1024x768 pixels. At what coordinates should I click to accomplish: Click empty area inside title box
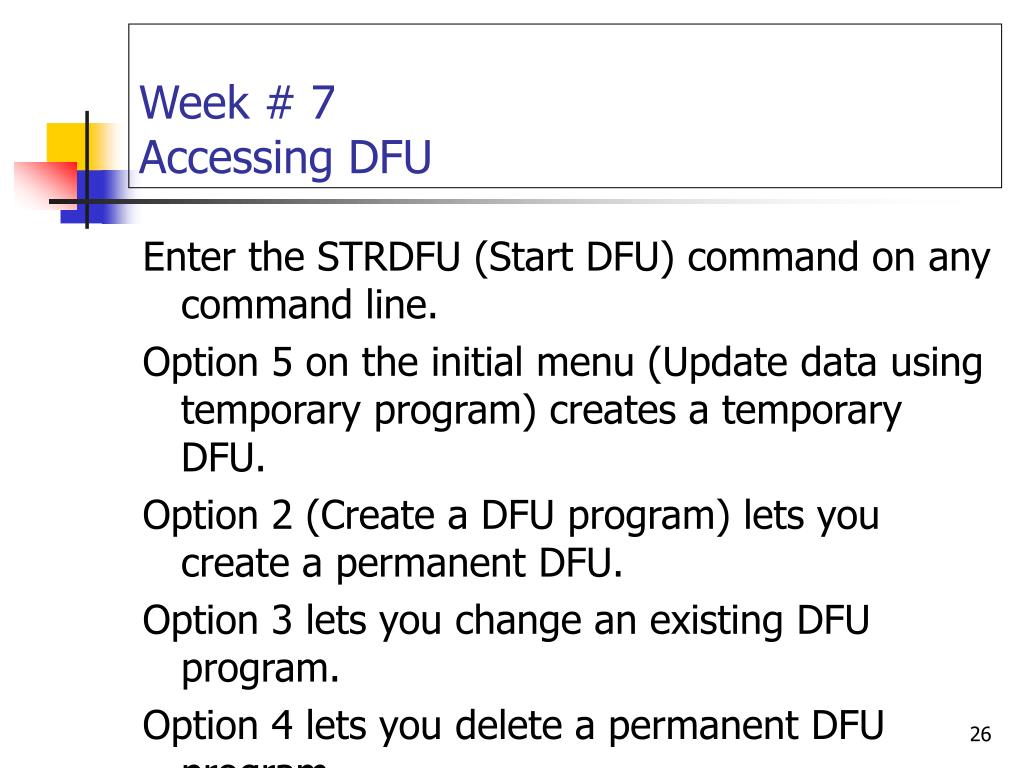(x=718, y=104)
